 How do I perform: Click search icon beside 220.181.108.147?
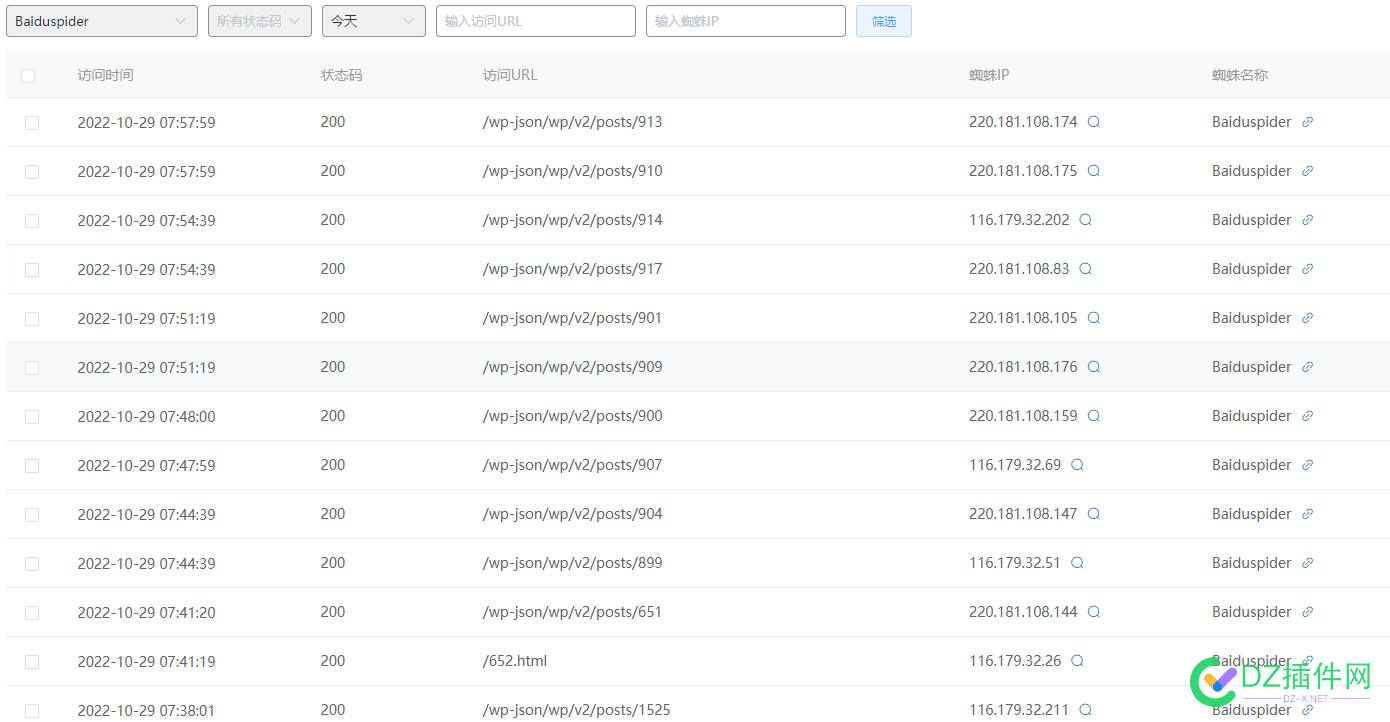[1094, 514]
